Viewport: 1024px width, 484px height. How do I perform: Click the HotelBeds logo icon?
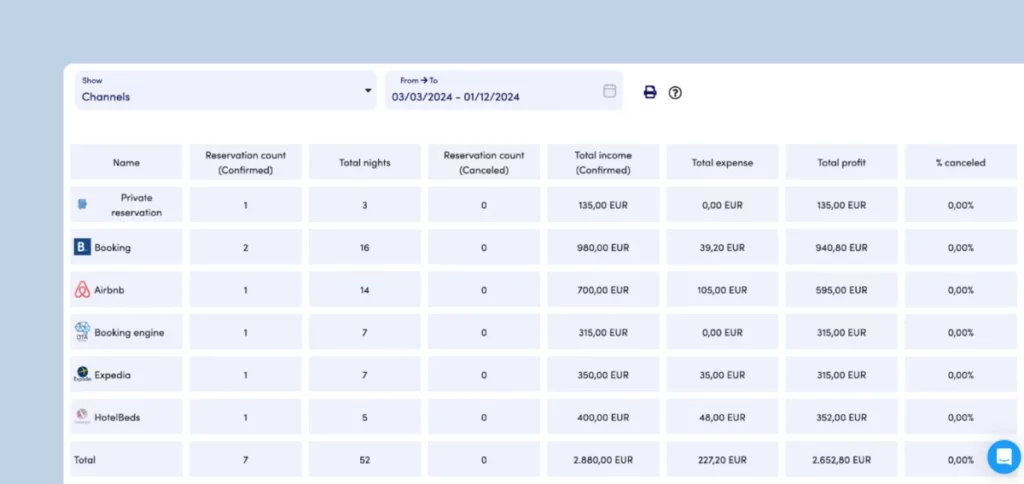coord(82,417)
